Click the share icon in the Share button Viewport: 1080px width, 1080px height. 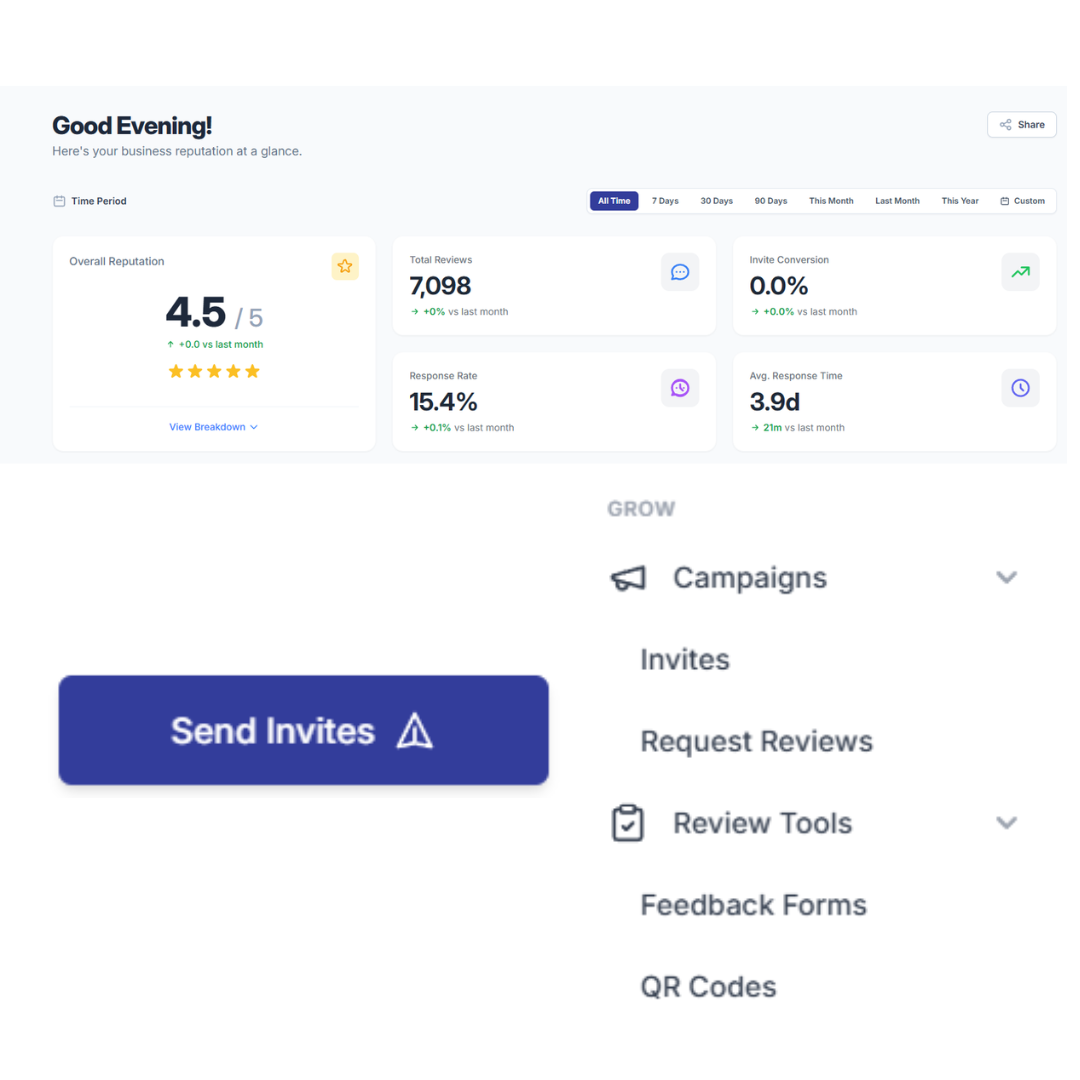(1007, 124)
